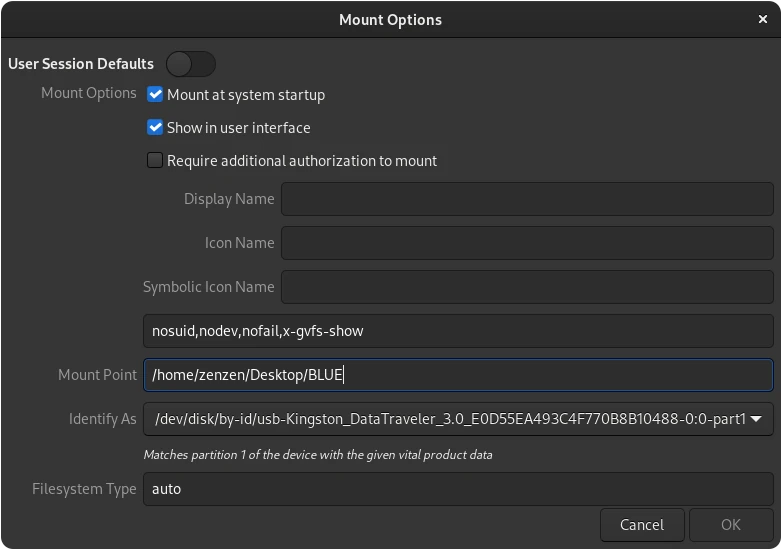Viewport: 782px width, 550px height.
Task: Click into the Symbolic Icon Name field
Action: click(x=527, y=287)
